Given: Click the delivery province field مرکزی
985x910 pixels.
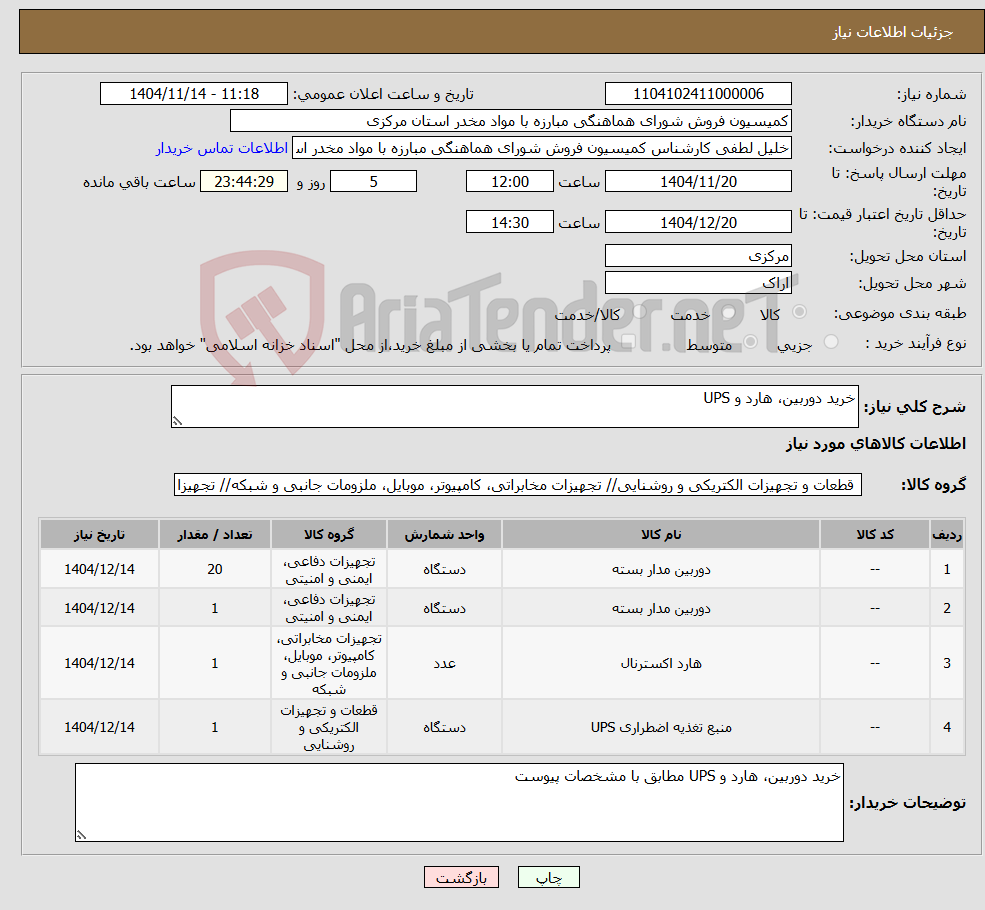Looking at the screenshot, I should coord(698,256).
